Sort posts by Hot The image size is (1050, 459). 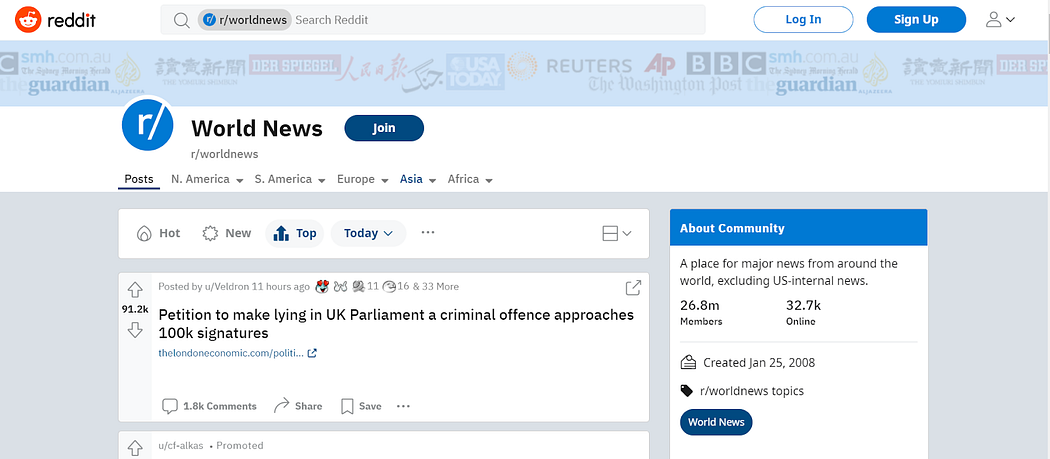pos(159,233)
